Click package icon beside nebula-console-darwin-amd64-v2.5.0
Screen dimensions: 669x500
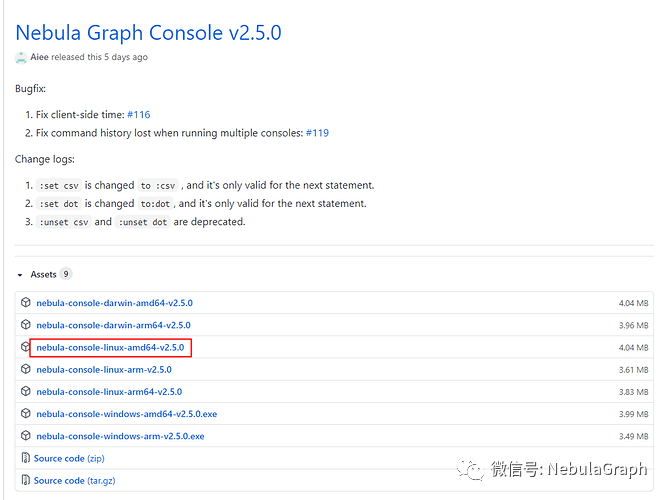tap(26, 302)
